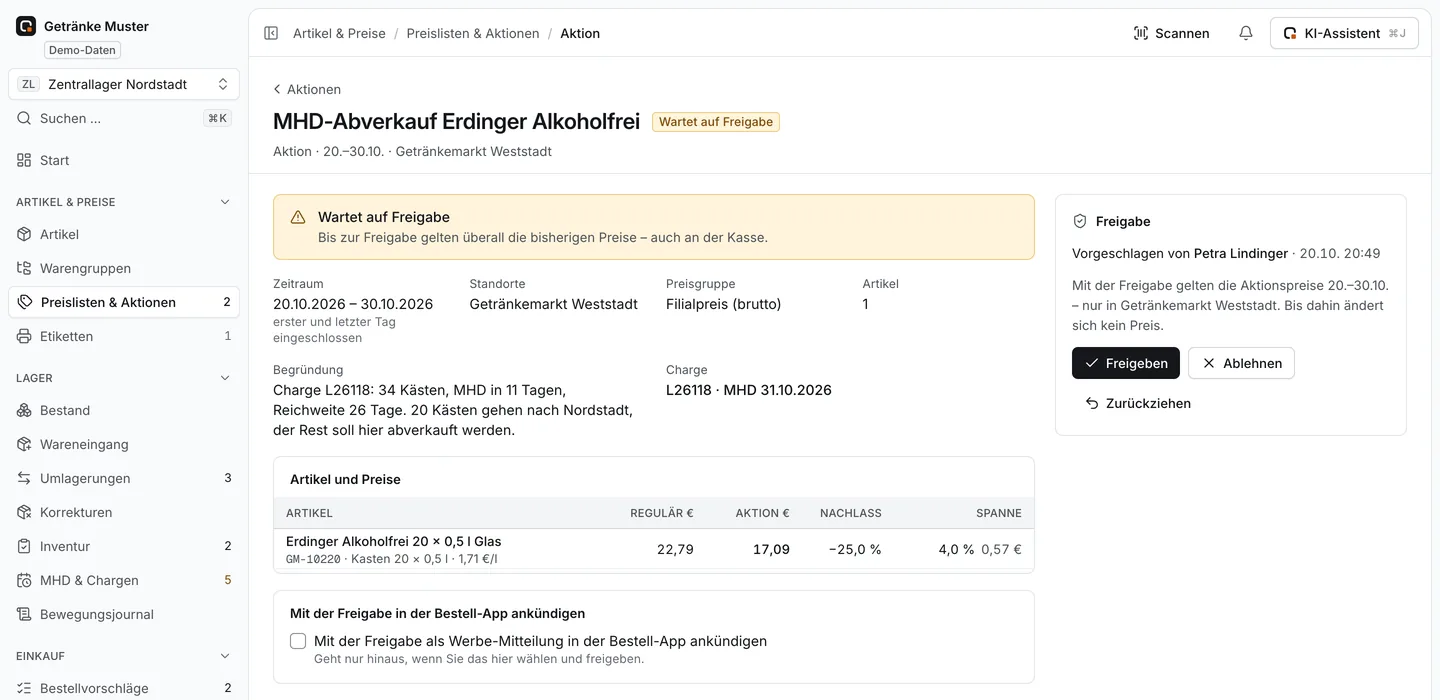This screenshot has height=700, width=1440.
Task: Go to Start in sidebar
Action: 124,160
